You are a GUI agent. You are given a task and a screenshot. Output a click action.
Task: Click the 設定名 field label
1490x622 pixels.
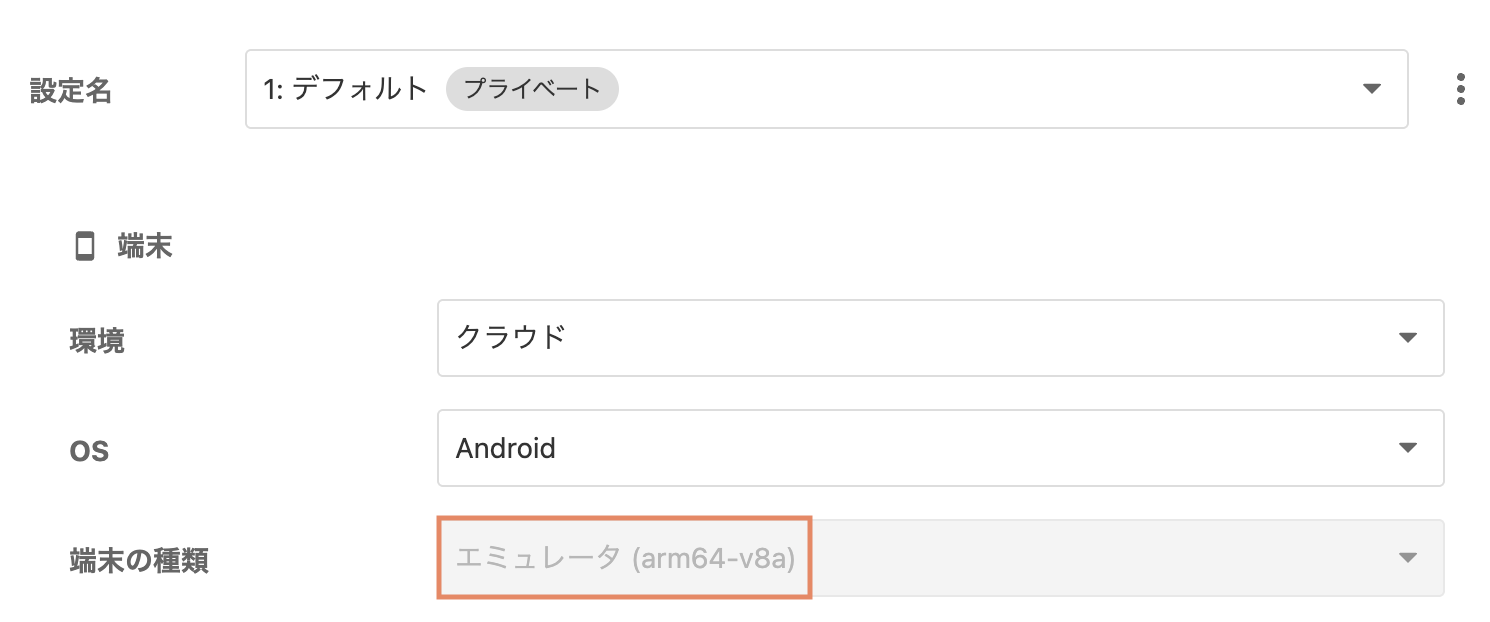point(71,91)
